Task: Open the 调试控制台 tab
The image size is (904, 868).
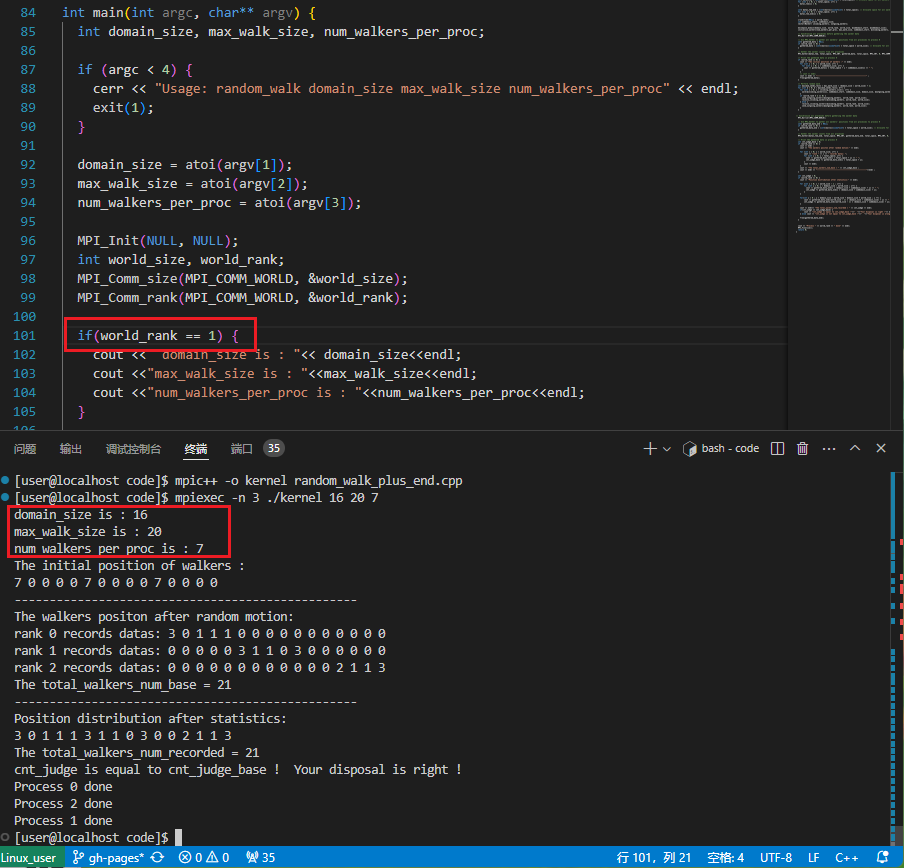Action: (x=133, y=449)
